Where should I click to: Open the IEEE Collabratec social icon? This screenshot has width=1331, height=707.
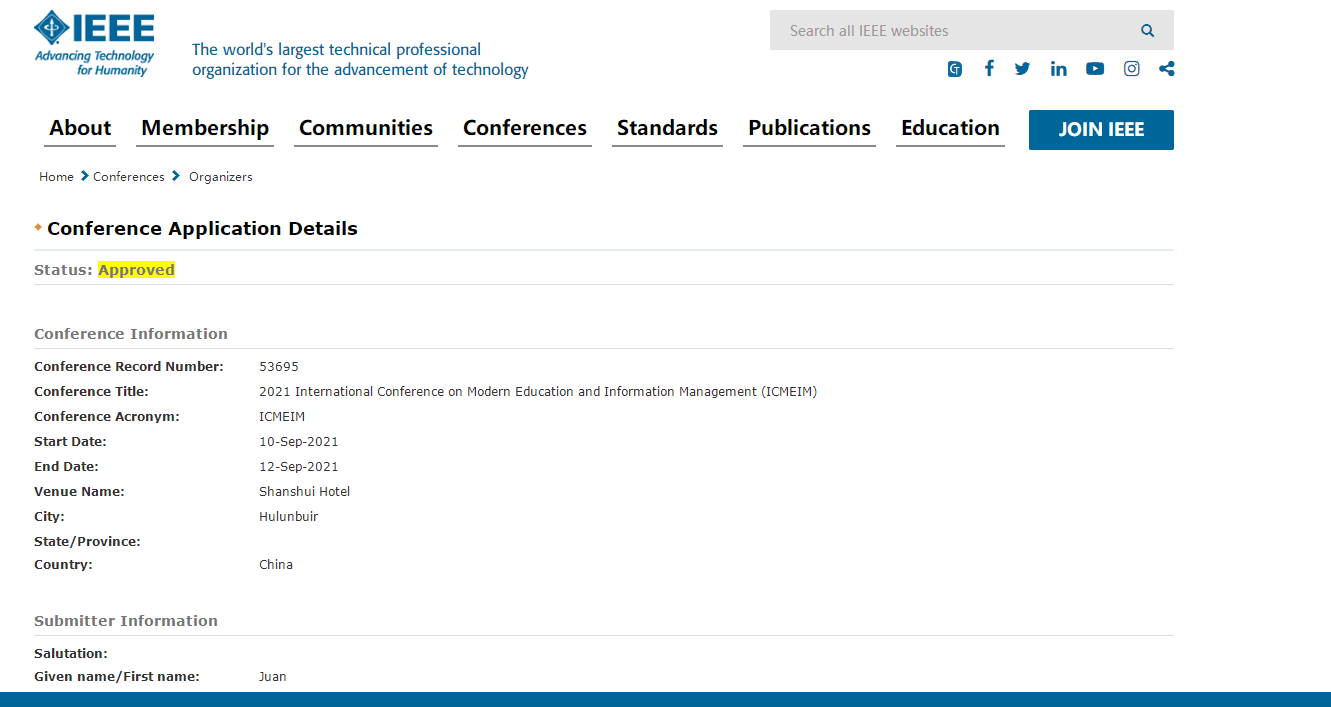(x=955, y=69)
